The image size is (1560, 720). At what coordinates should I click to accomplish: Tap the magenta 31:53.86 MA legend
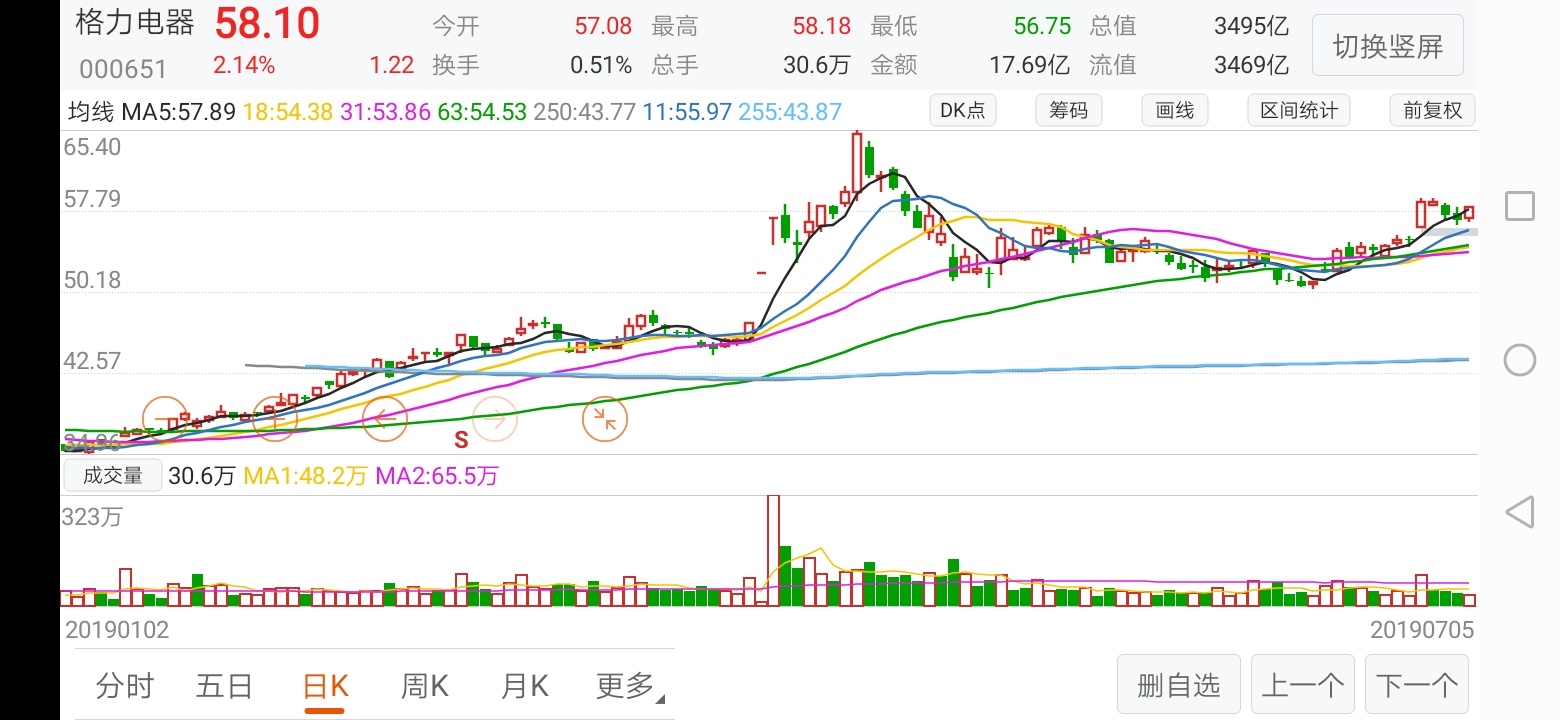pyautogui.click(x=384, y=111)
